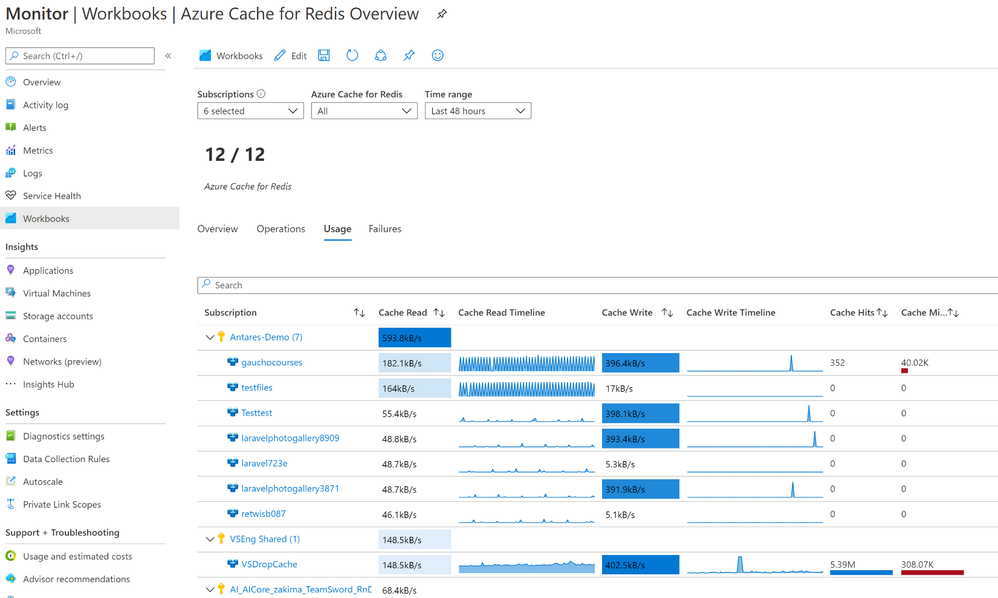Image resolution: width=998 pixels, height=598 pixels.
Task: Open the gauchocourses cache link
Action: 272,363
